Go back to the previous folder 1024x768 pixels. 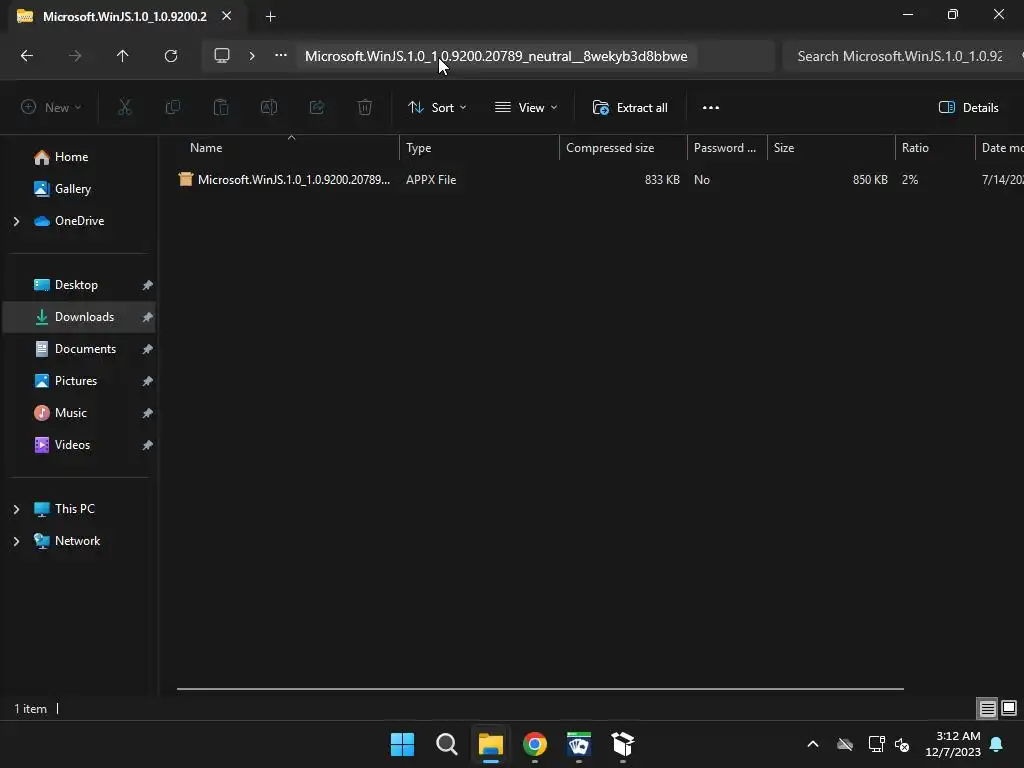coord(27,56)
